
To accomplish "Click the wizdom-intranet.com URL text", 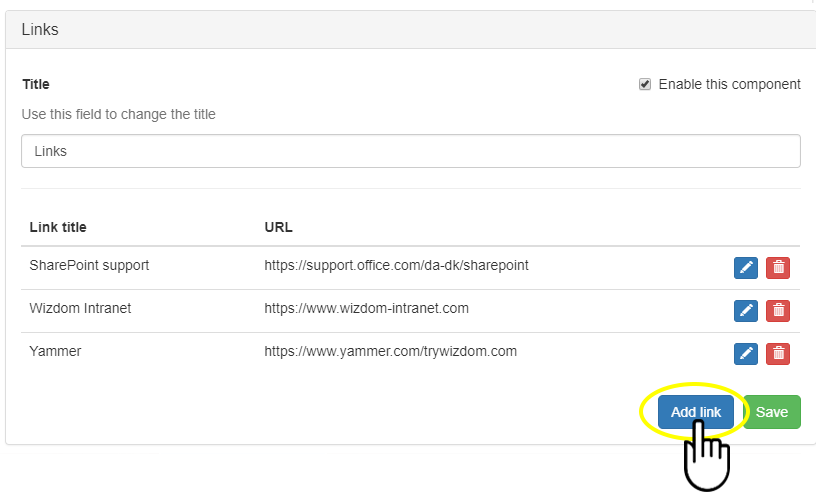I will tap(366, 308).
